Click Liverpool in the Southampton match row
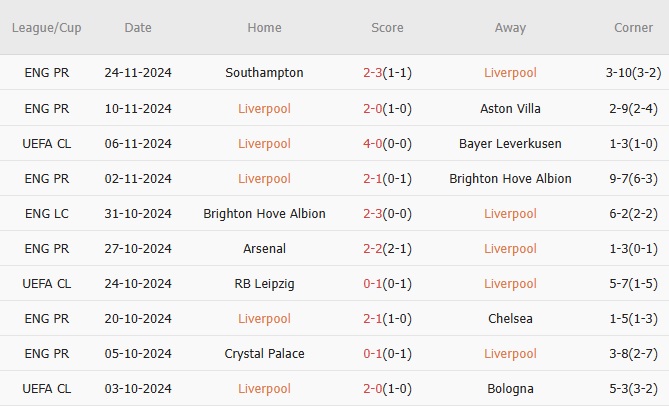Screen dimensions: 669x417 510,73
